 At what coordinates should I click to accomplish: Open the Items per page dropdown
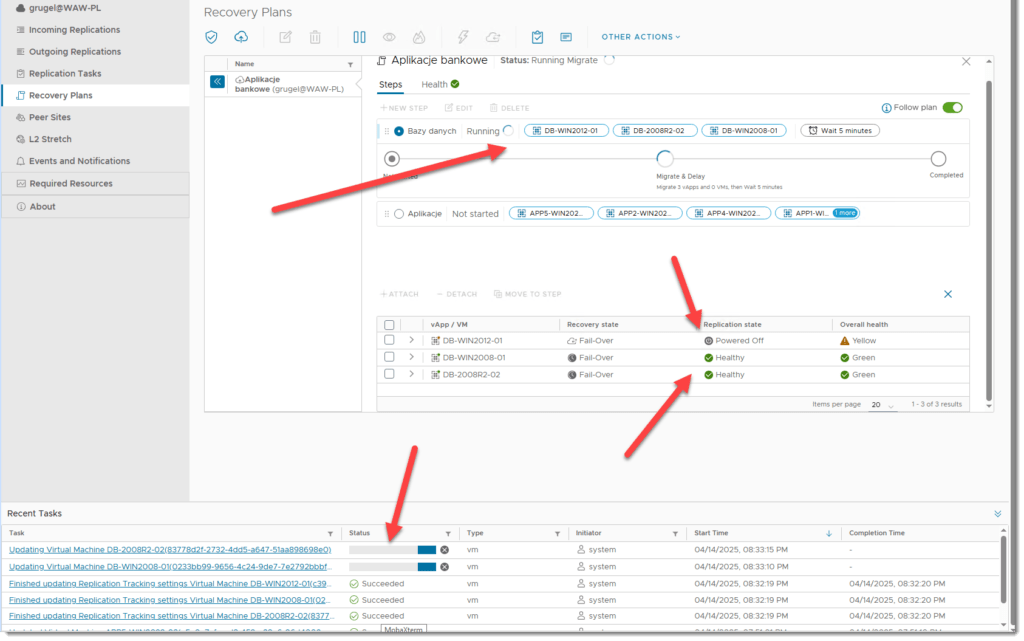[x=880, y=404]
